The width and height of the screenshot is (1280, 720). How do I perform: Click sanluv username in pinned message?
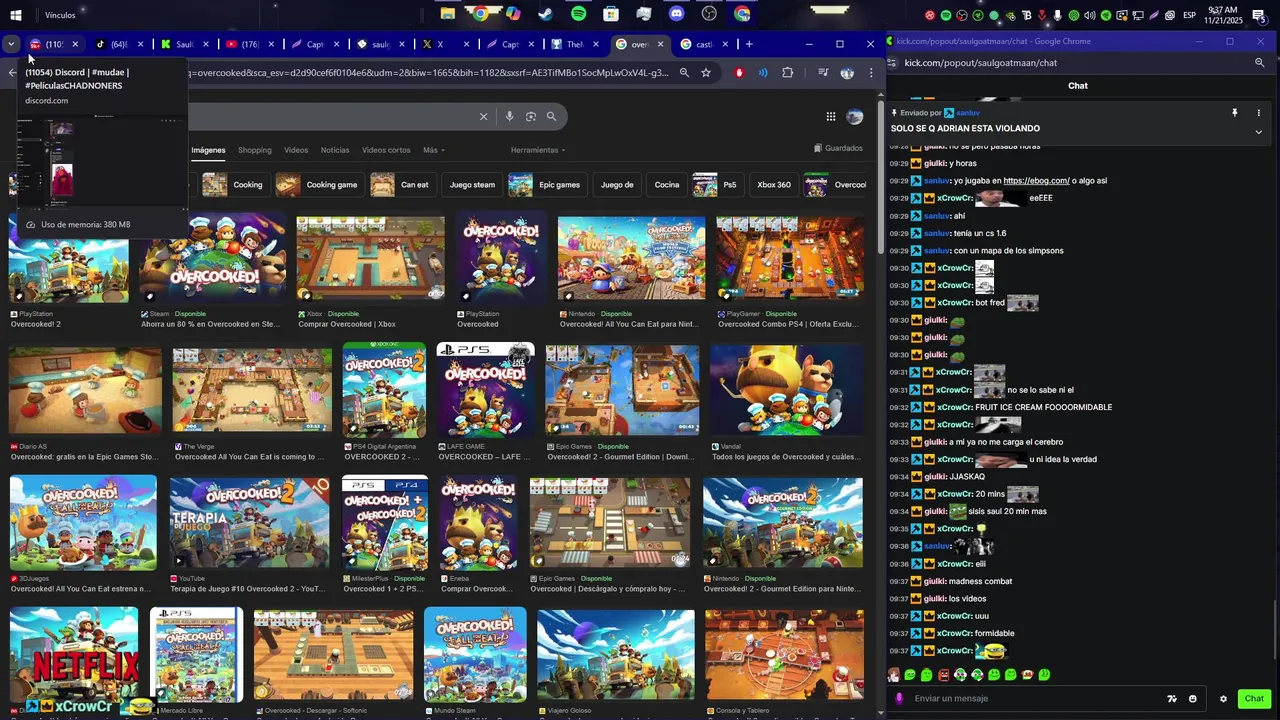click(968, 113)
